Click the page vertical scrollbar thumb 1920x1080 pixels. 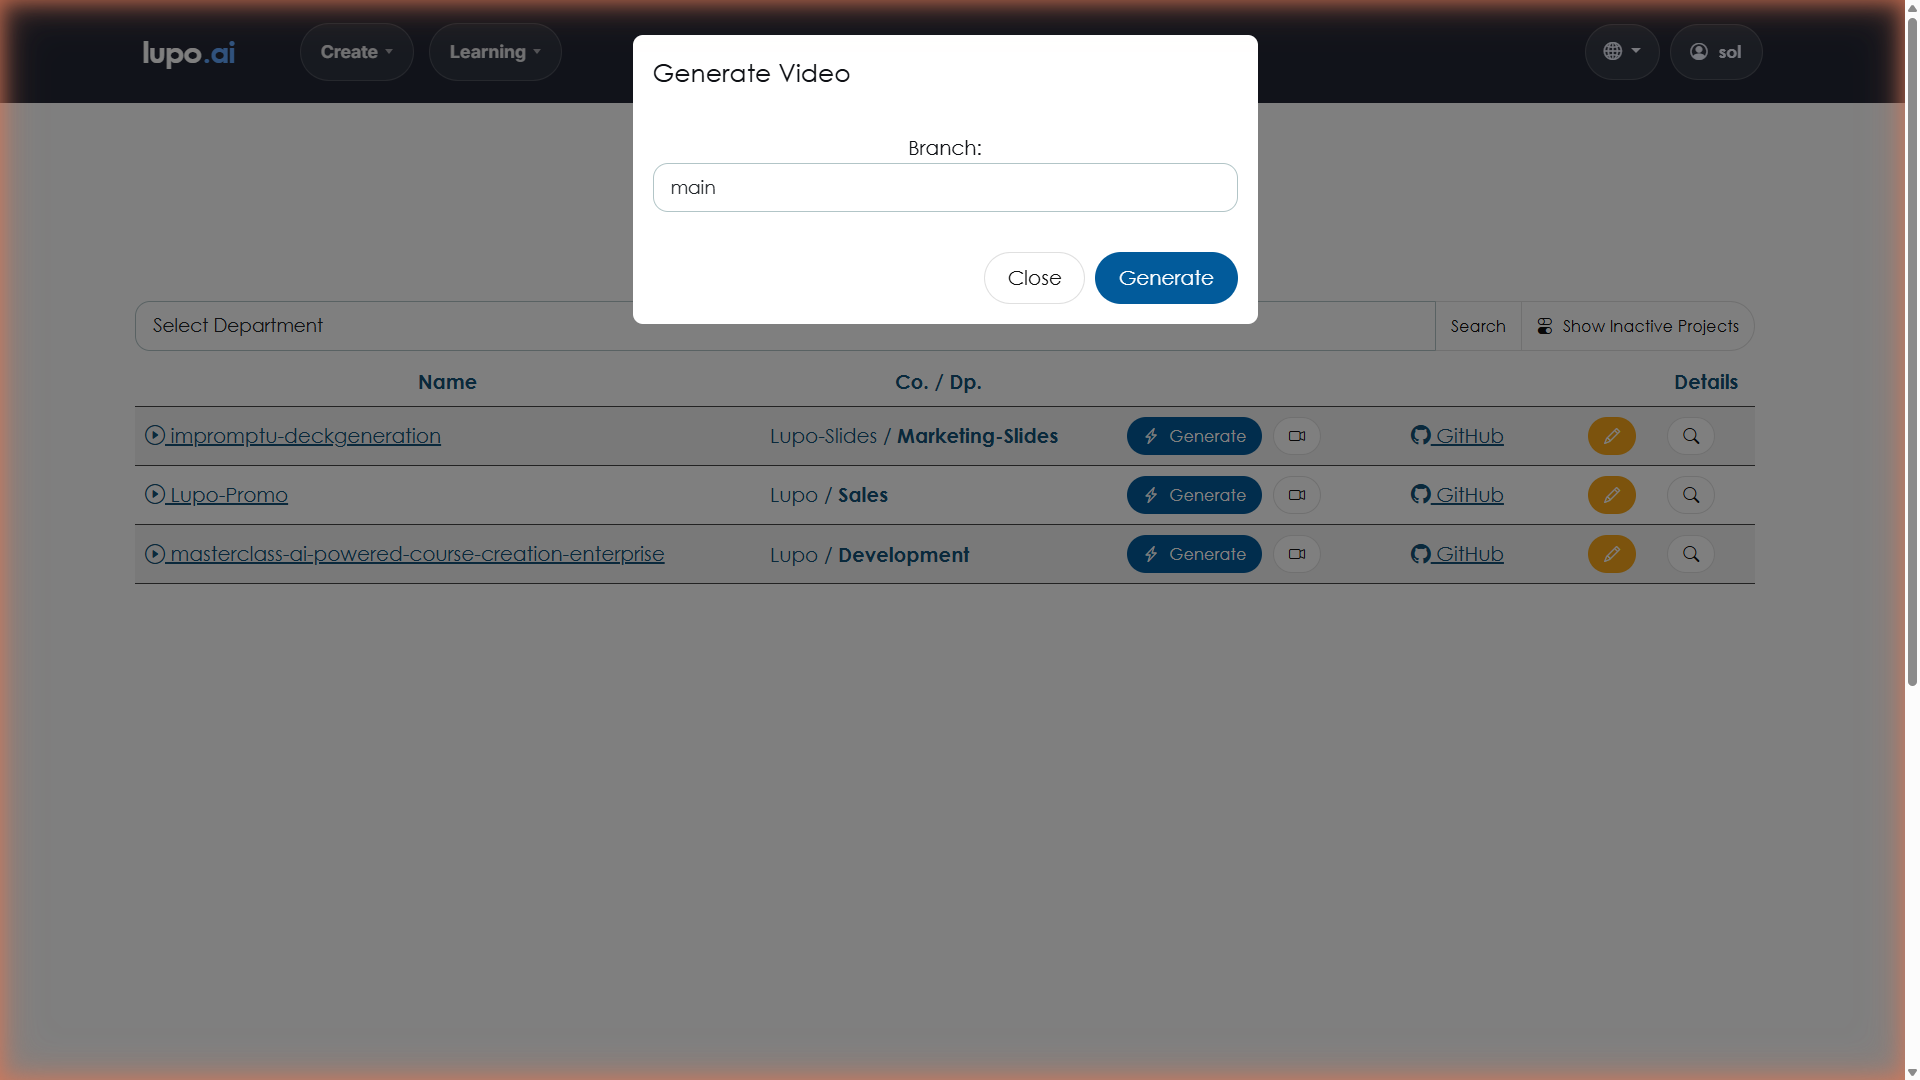(x=1912, y=350)
